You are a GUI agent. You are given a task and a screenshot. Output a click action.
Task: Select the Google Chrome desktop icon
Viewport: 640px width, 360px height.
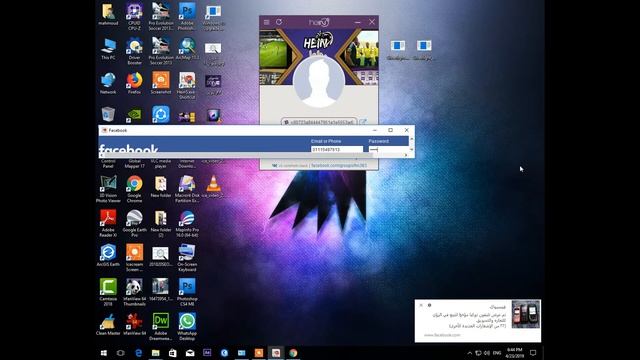(134, 189)
